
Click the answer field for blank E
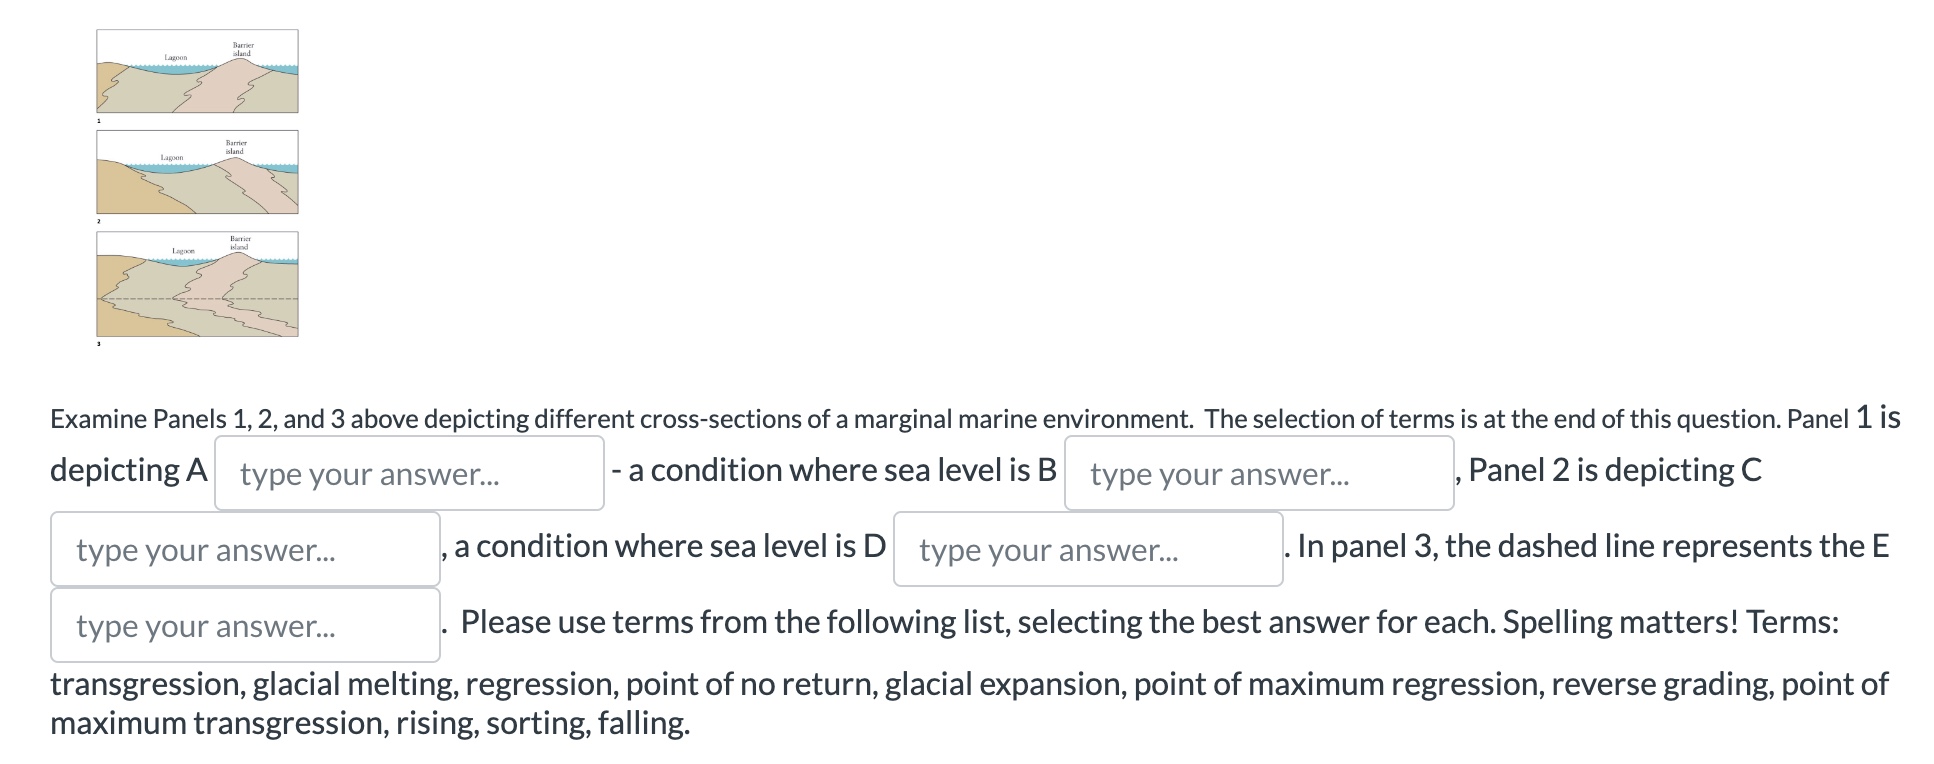244,625
